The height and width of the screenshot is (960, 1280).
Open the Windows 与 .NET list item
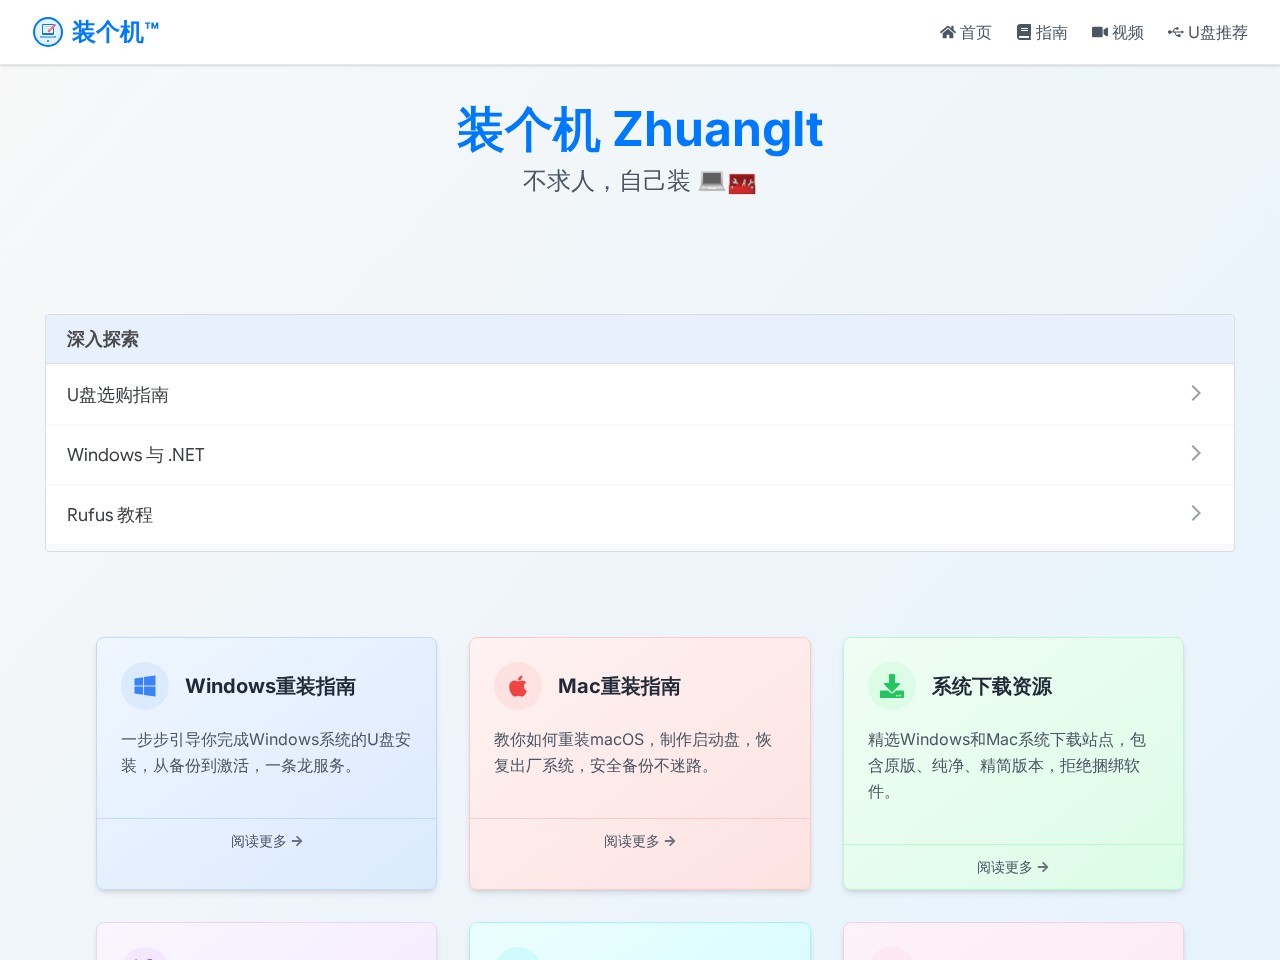(x=640, y=455)
